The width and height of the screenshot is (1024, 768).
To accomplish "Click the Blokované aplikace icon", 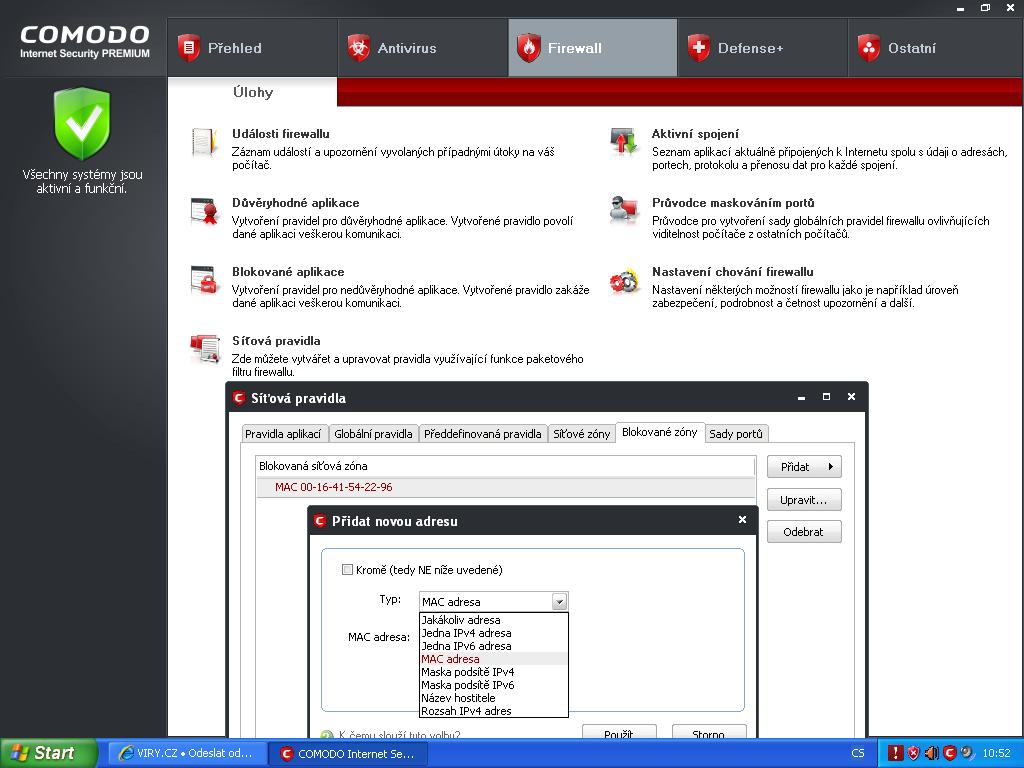I will (x=205, y=281).
